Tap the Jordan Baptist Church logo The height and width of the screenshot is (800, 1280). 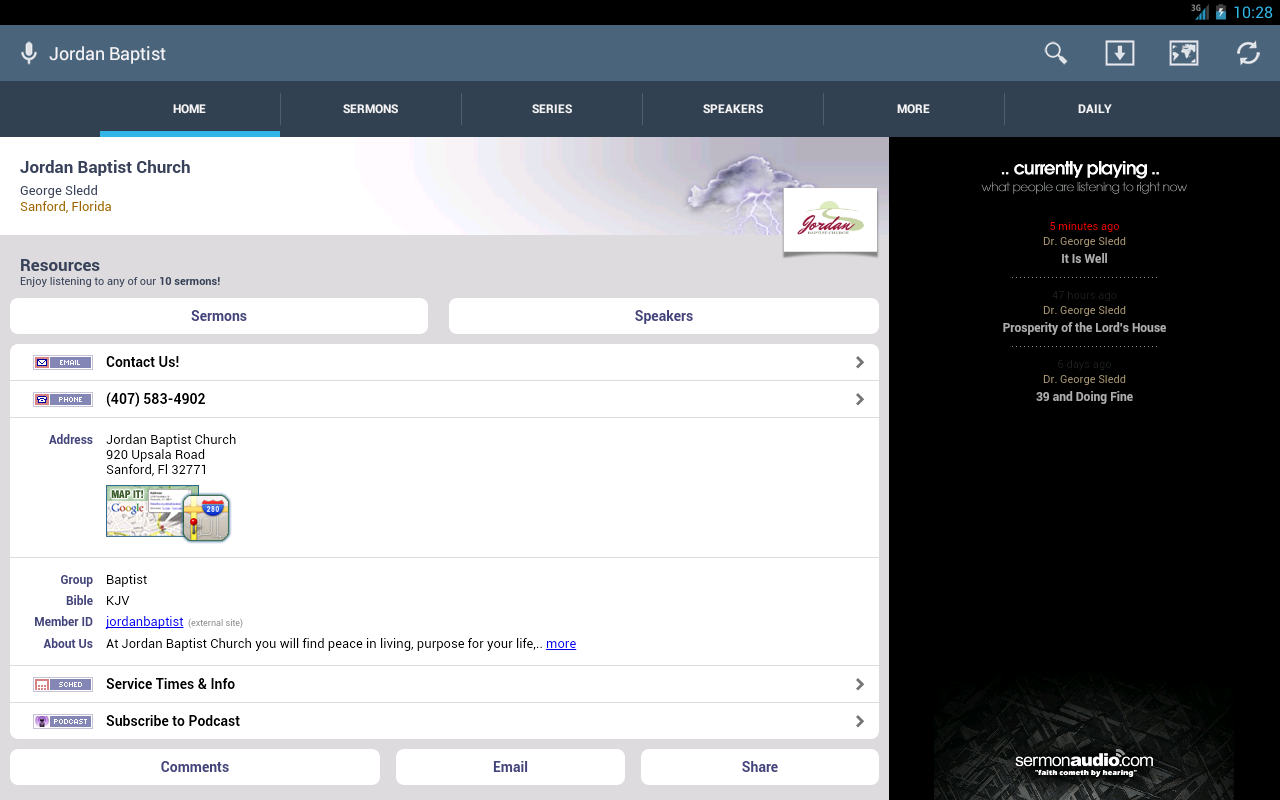click(x=830, y=220)
